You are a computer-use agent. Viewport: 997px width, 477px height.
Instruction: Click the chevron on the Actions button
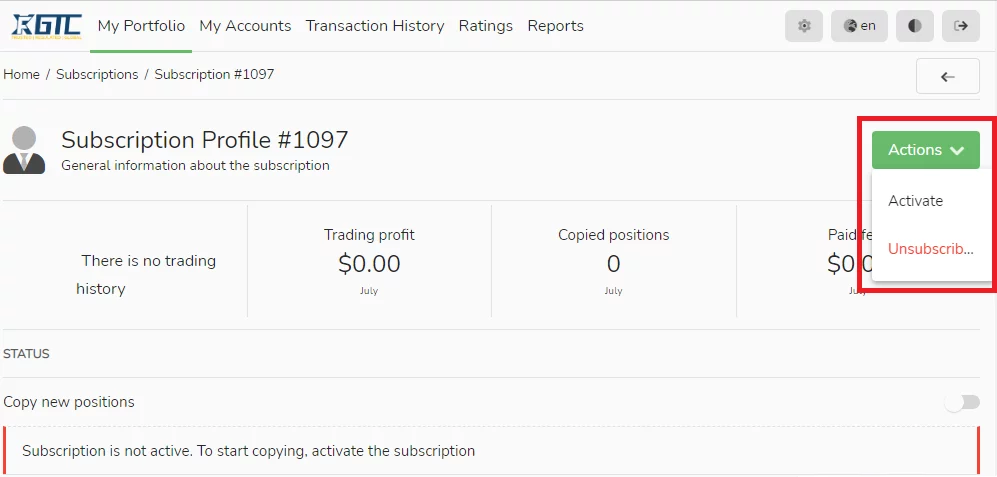point(958,151)
